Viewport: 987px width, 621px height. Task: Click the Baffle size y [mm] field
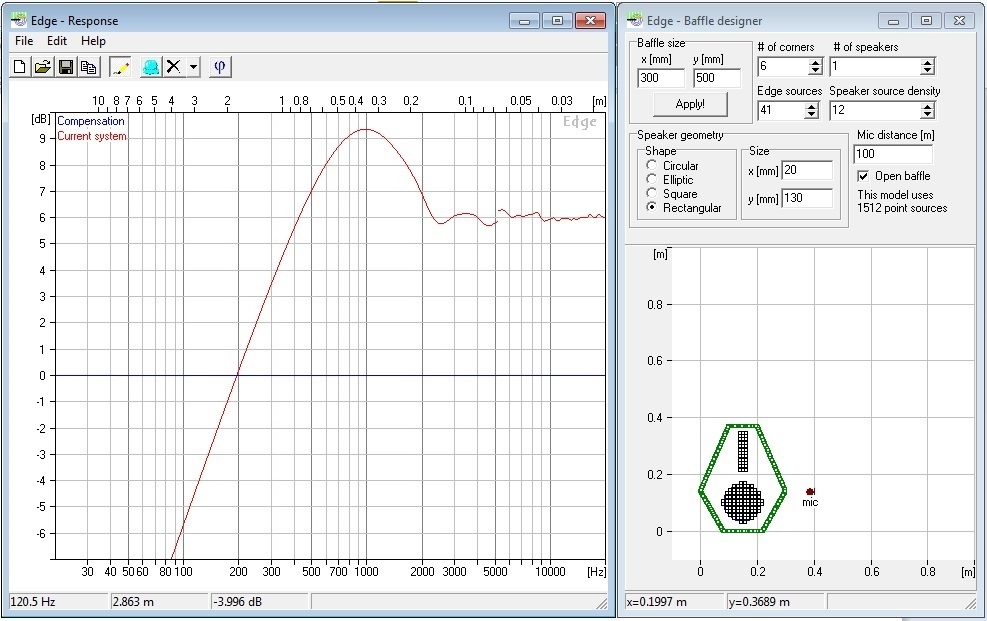[717, 78]
